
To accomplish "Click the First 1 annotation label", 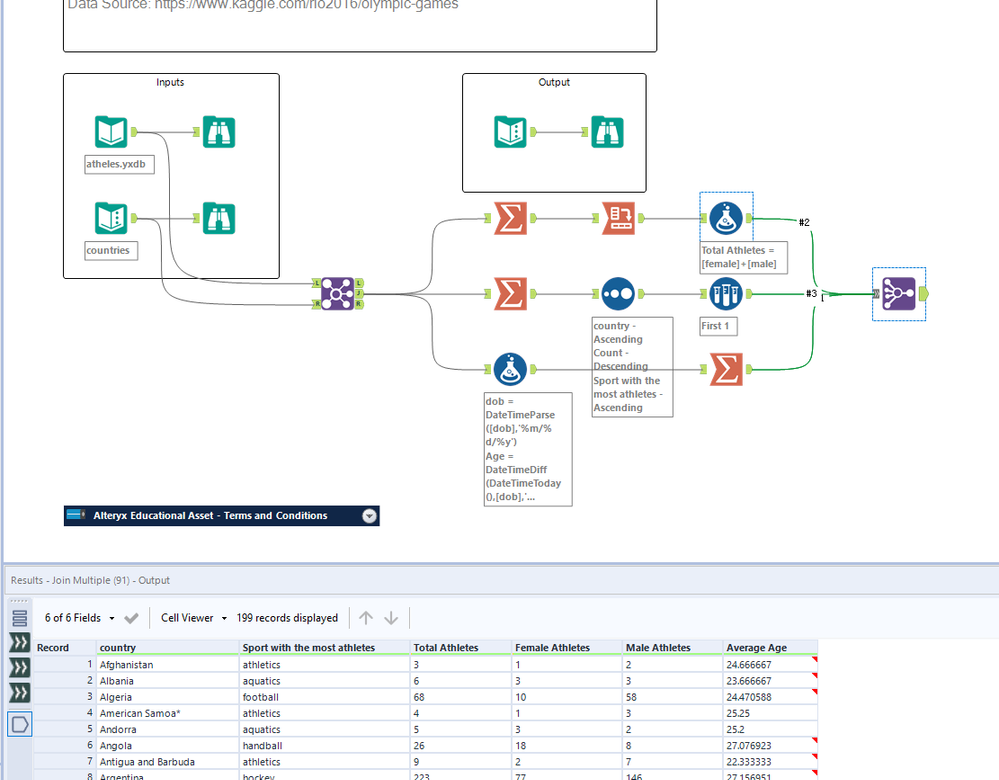I will pyautogui.click(x=718, y=326).
